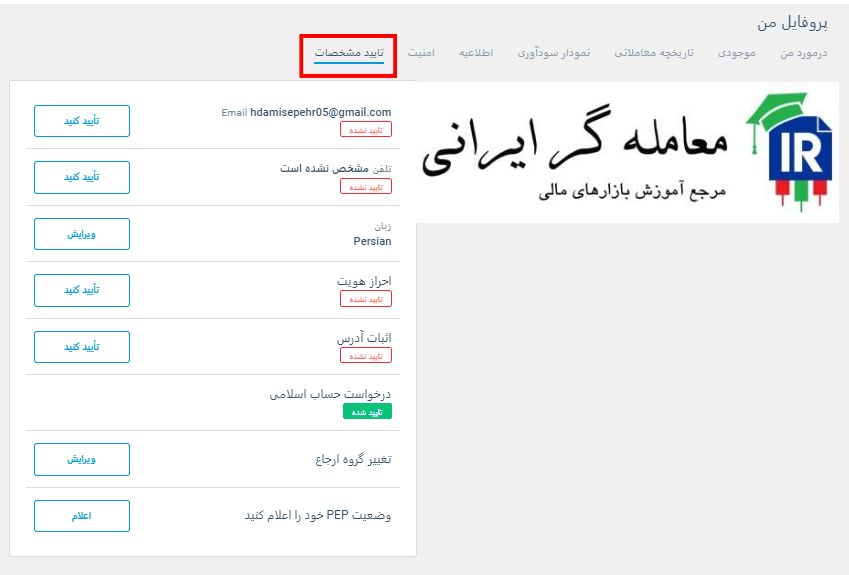Click the Persian language value

pyautogui.click(x=372, y=241)
